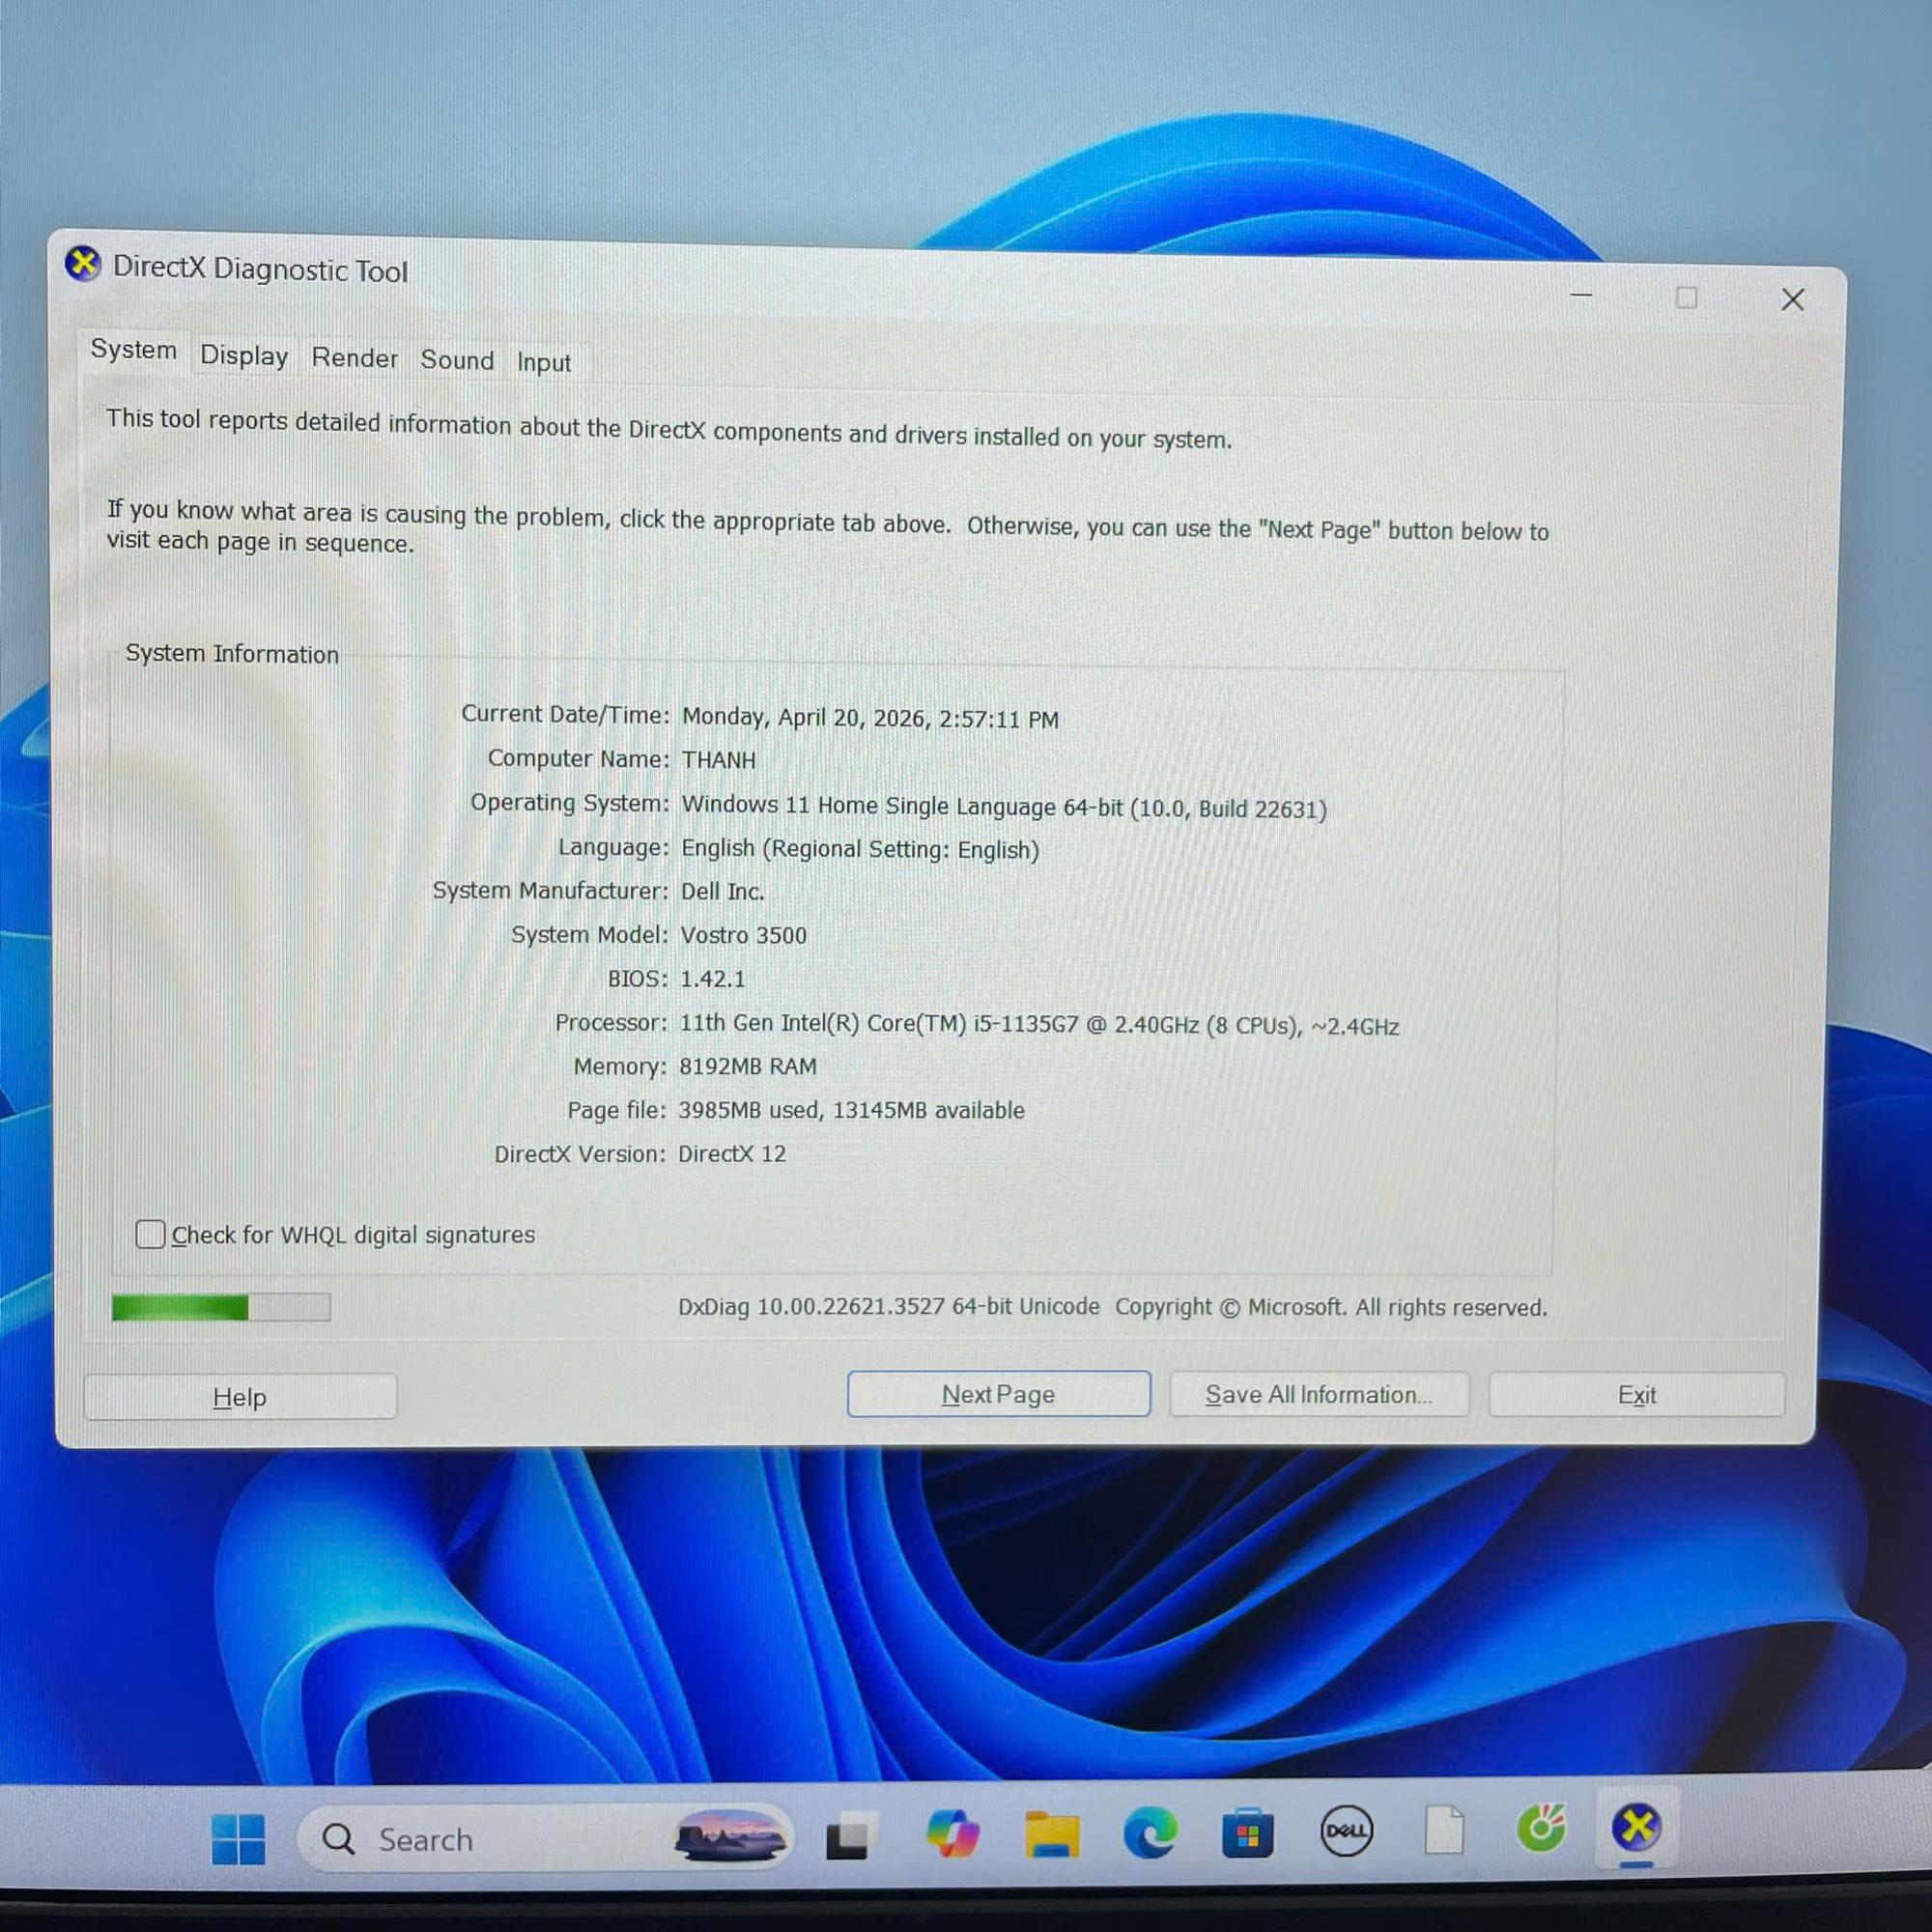Click the date value Monday, April 20, 2026
The width and height of the screenshot is (1932, 1932).
coord(869,718)
